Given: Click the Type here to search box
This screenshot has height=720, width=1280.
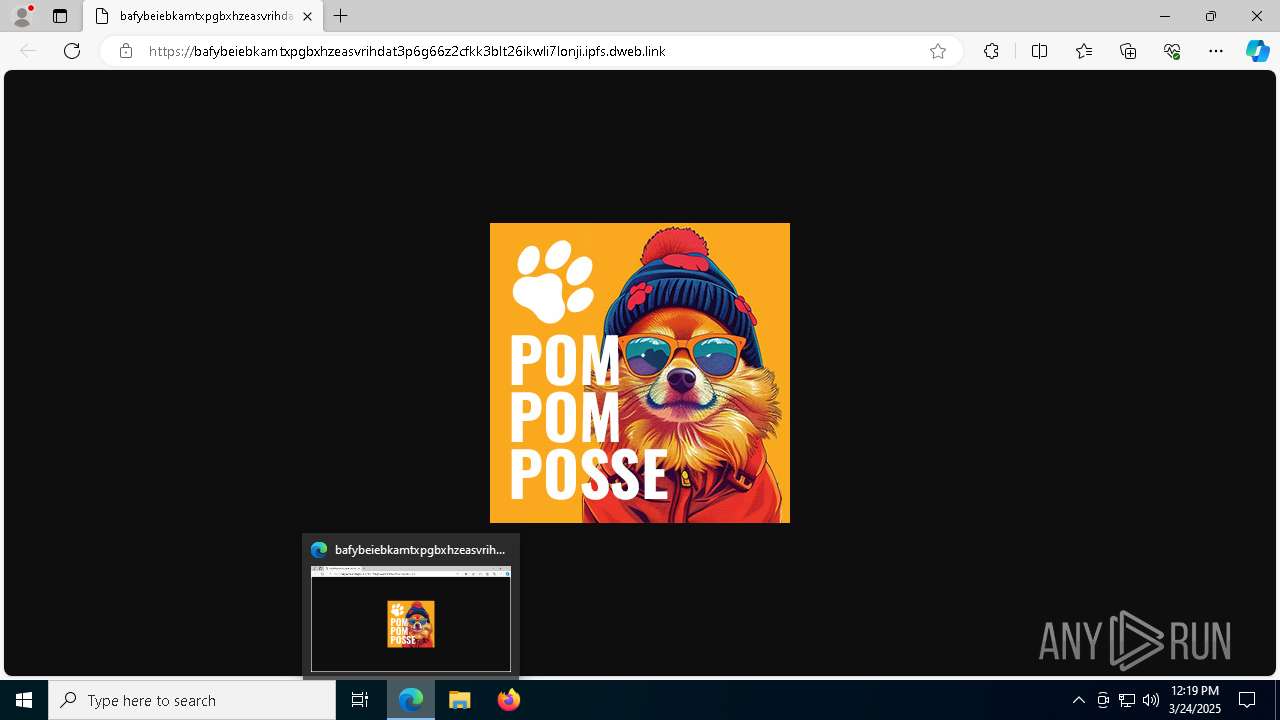Looking at the screenshot, I should click(x=192, y=700).
